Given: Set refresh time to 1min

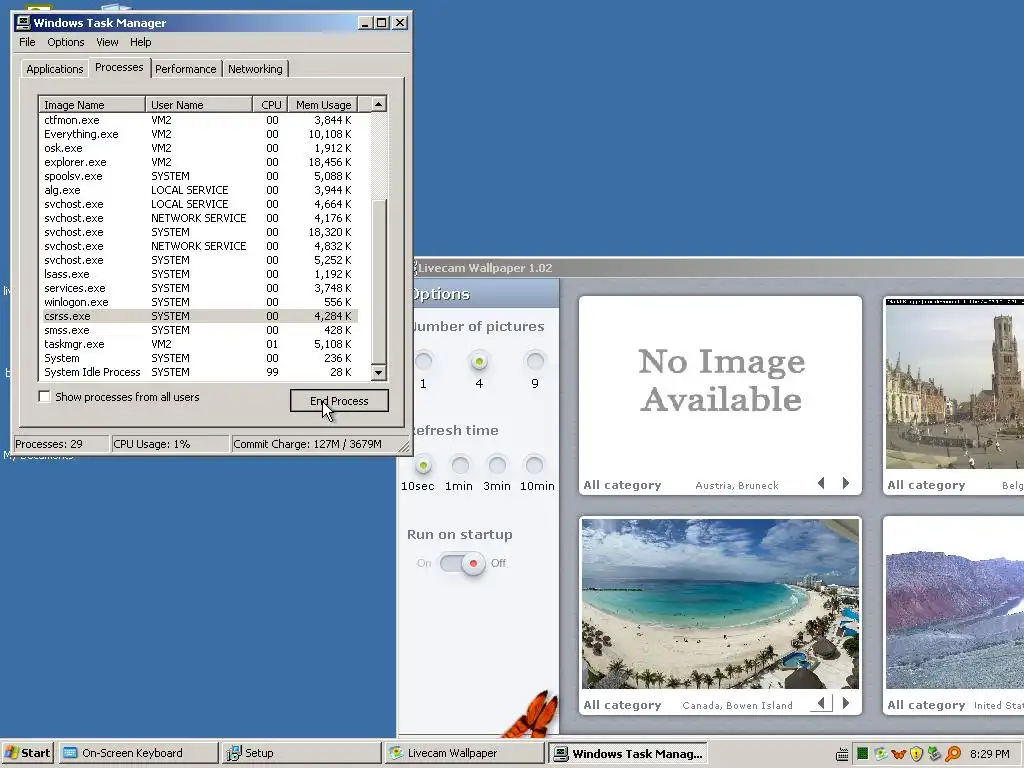Looking at the screenshot, I should [460, 465].
